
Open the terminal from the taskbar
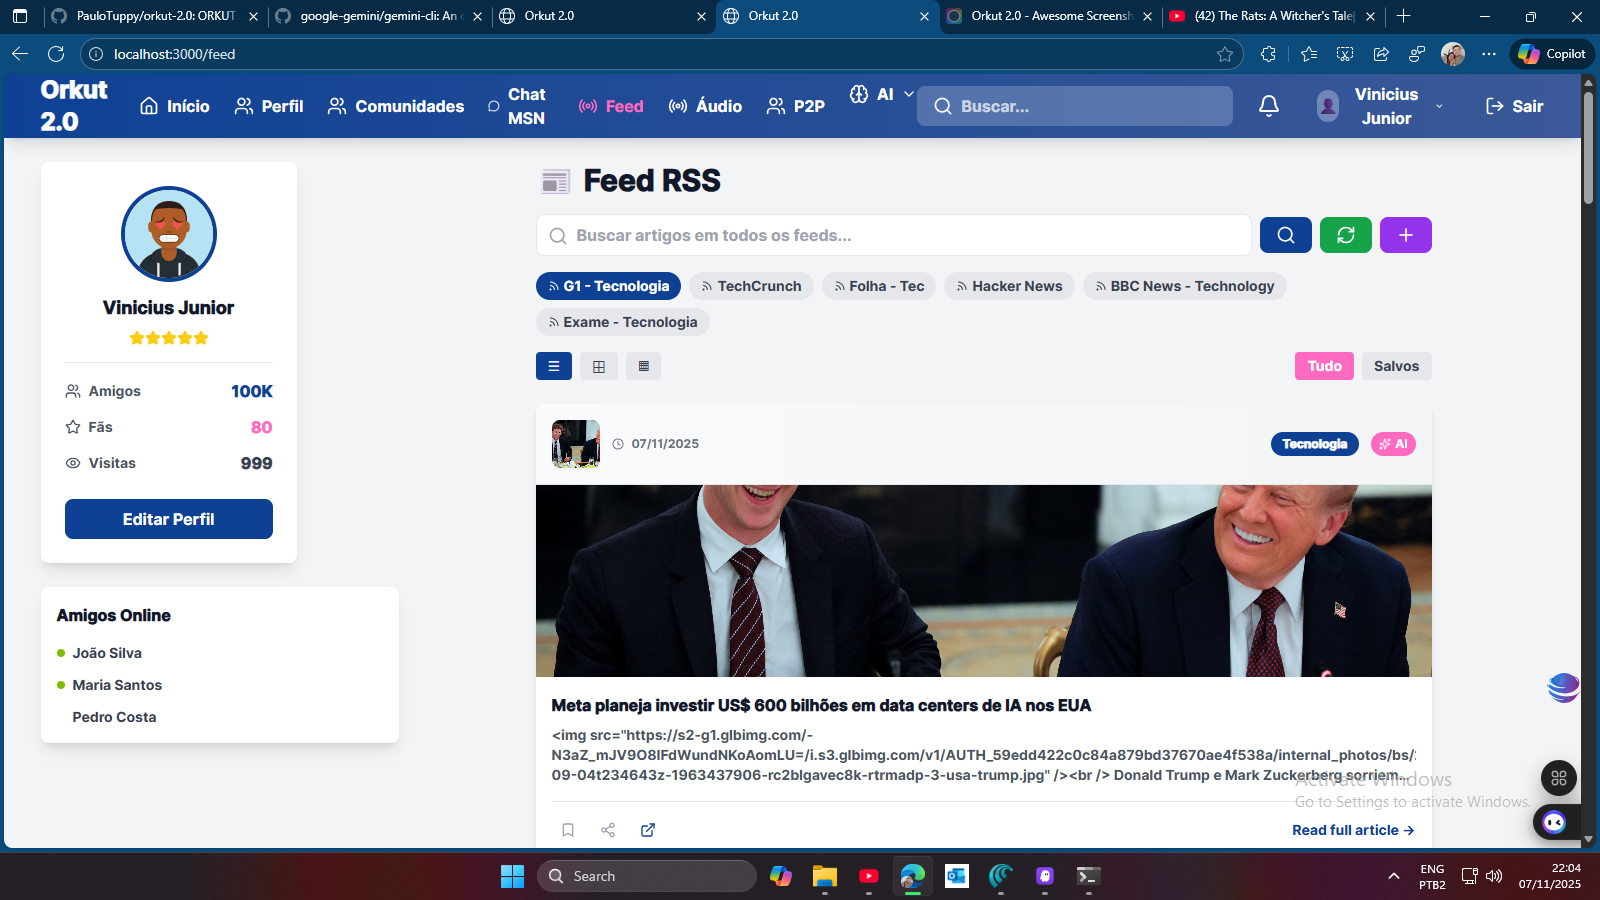[1089, 876]
